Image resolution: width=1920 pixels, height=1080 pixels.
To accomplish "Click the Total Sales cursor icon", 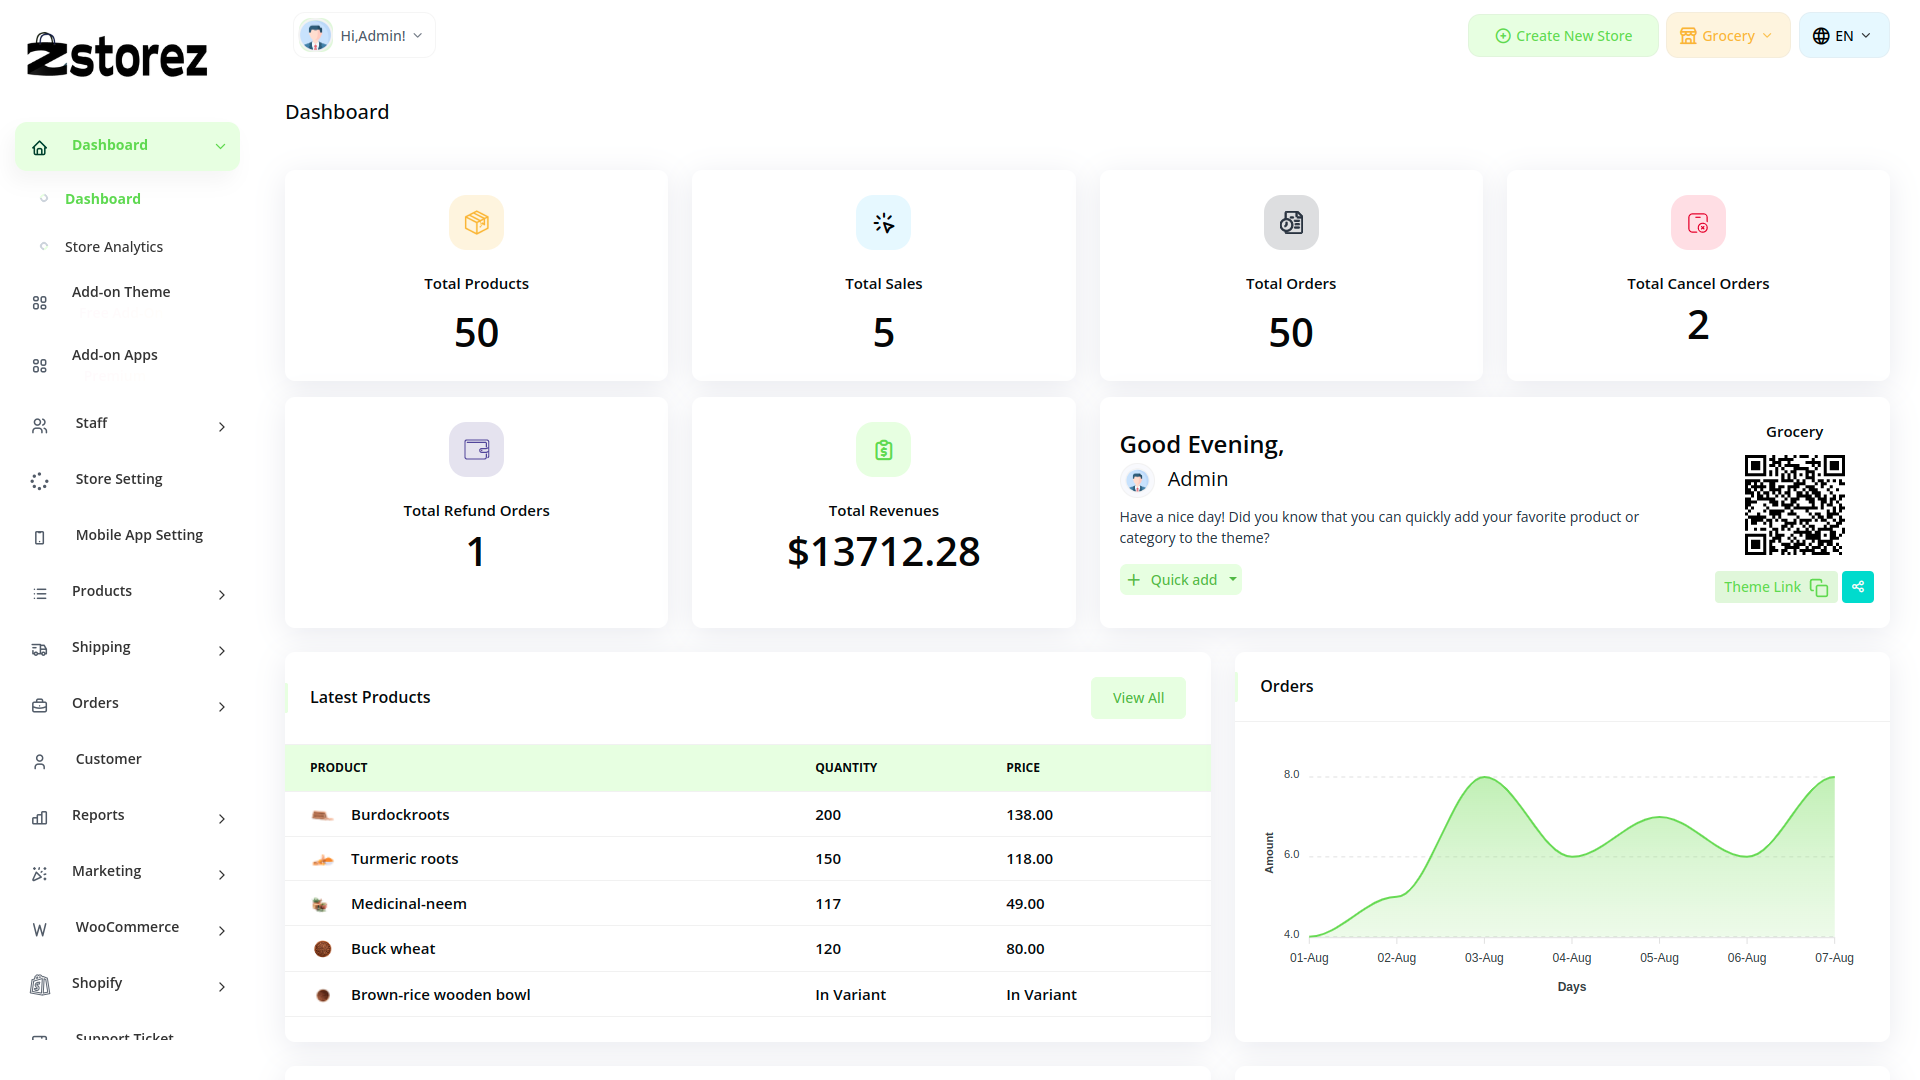I will coord(883,222).
